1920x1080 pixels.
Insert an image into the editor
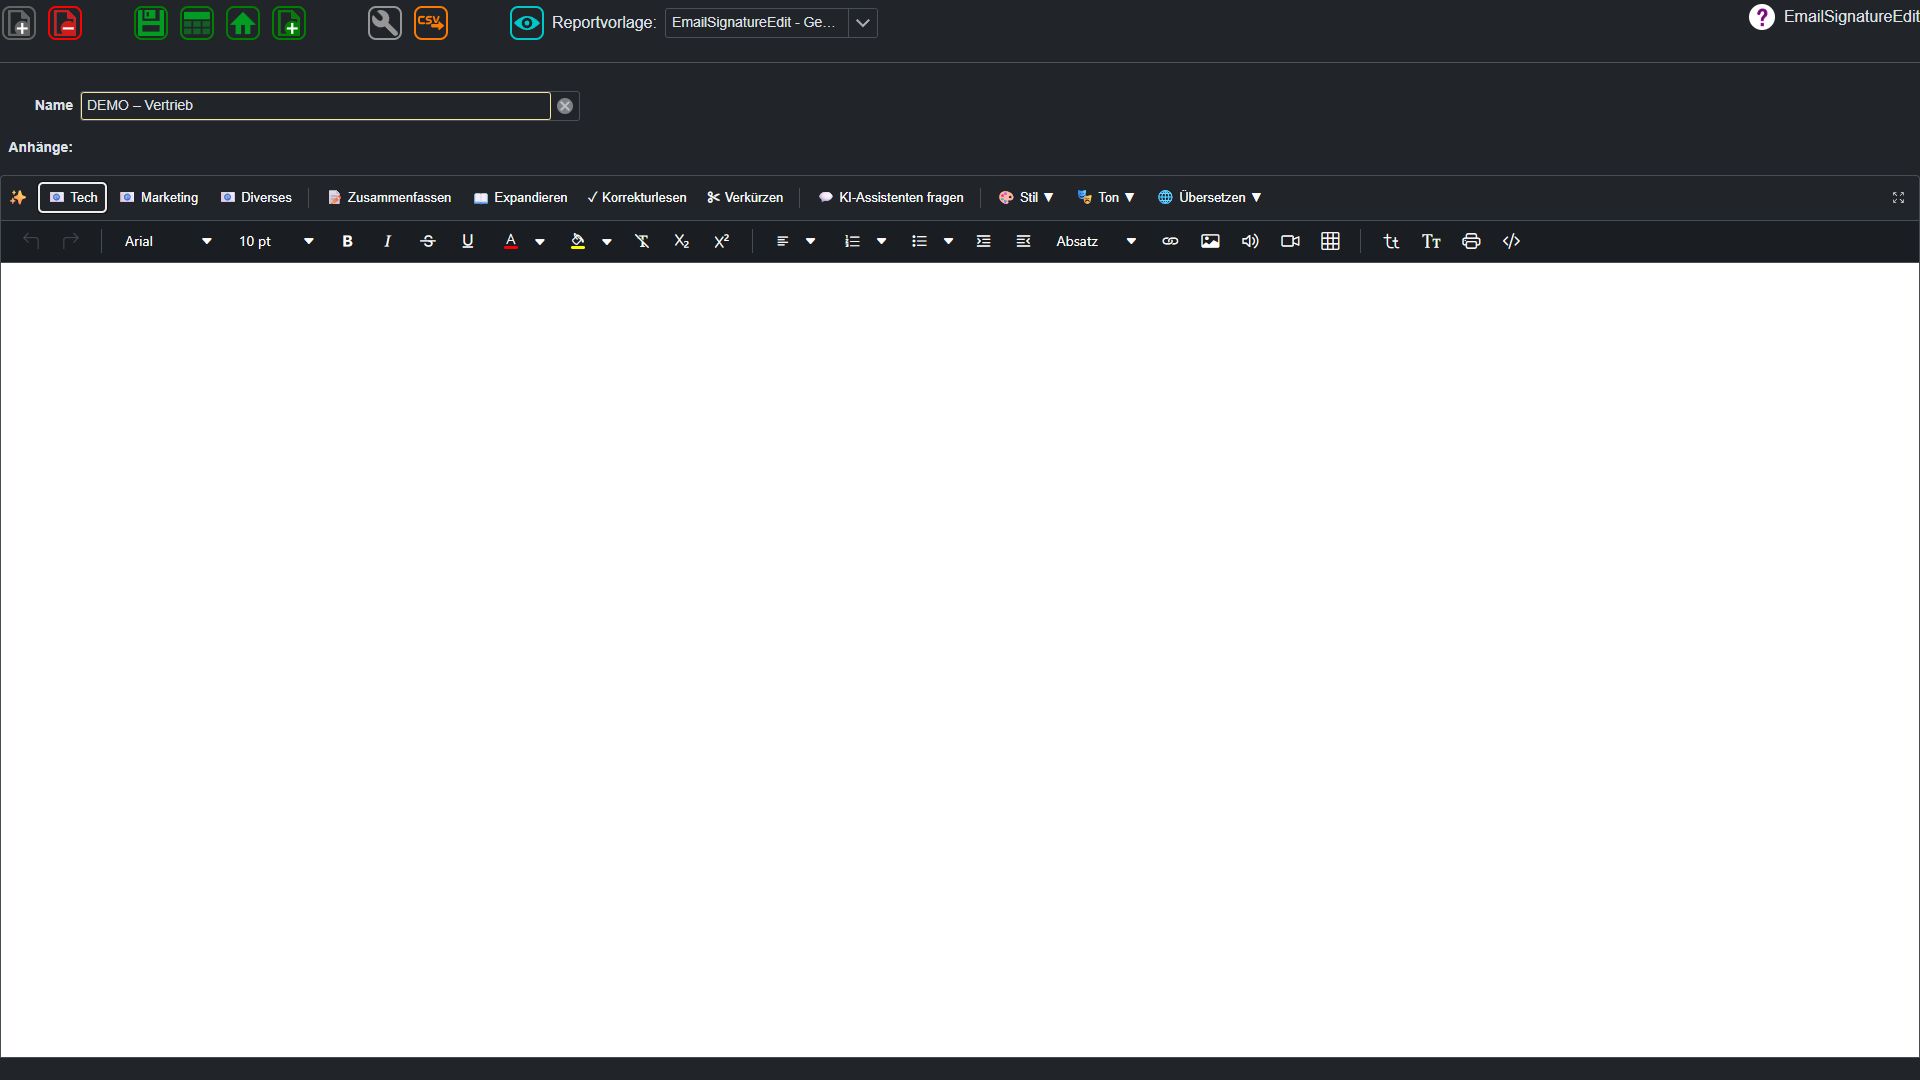click(x=1210, y=241)
